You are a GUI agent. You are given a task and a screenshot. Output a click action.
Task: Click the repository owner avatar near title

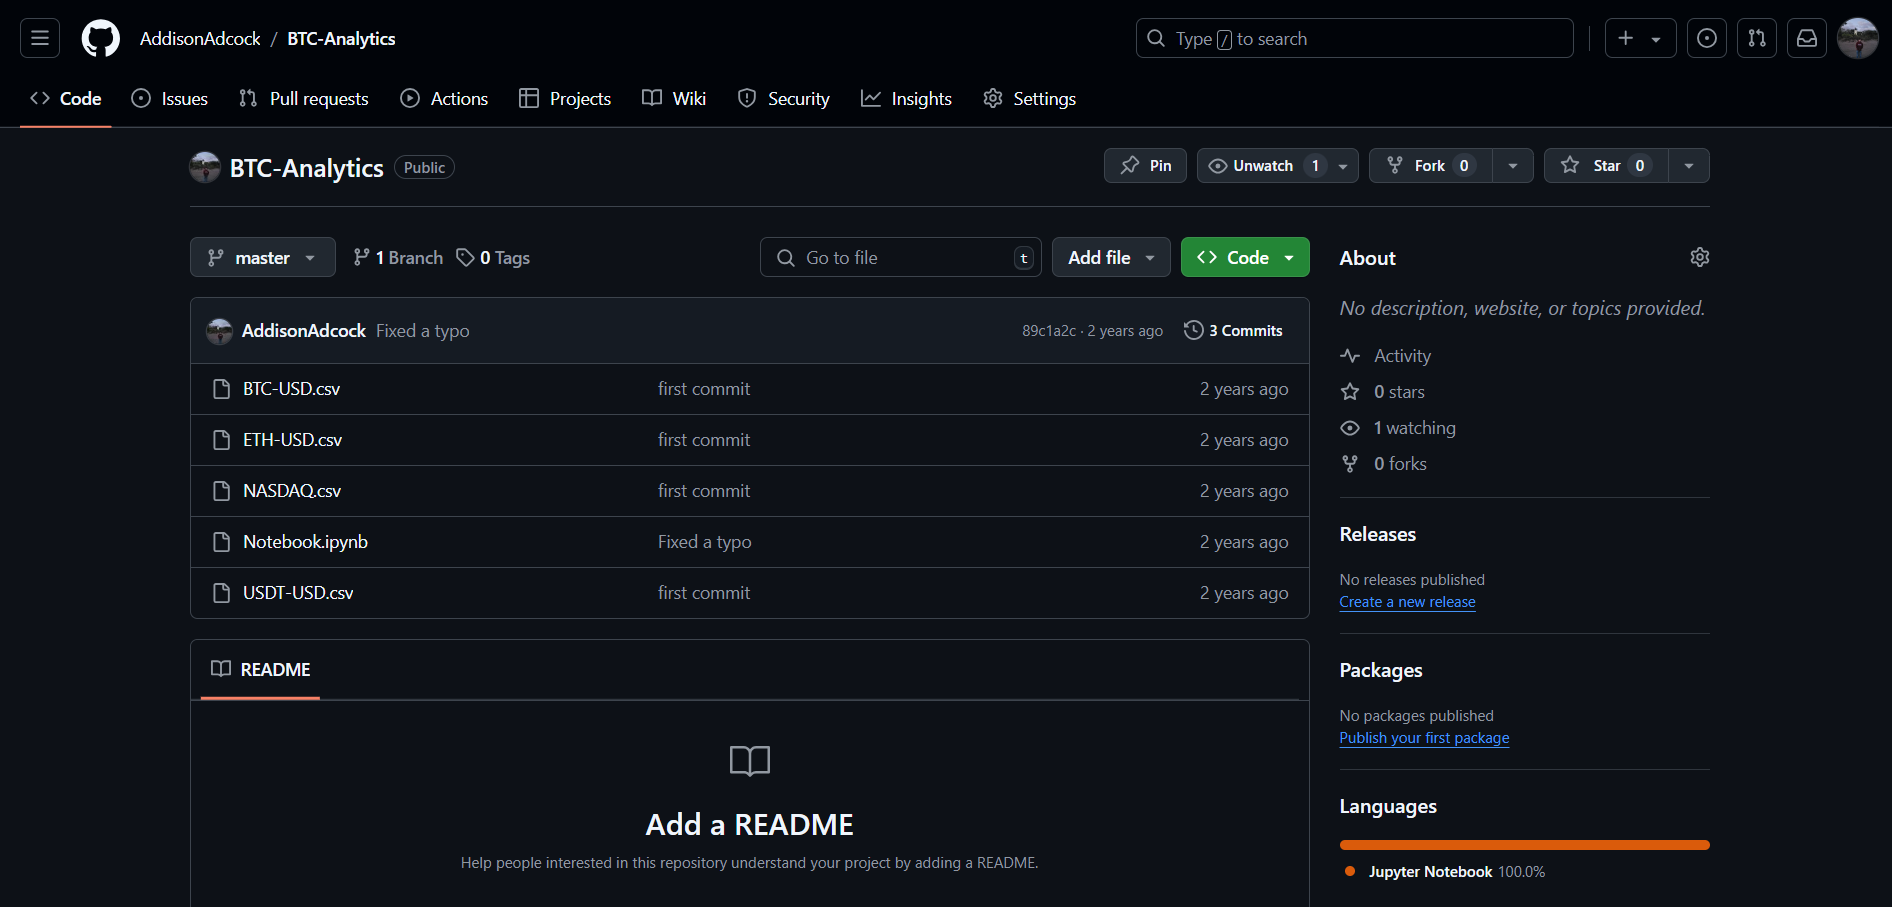[x=205, y=167]
